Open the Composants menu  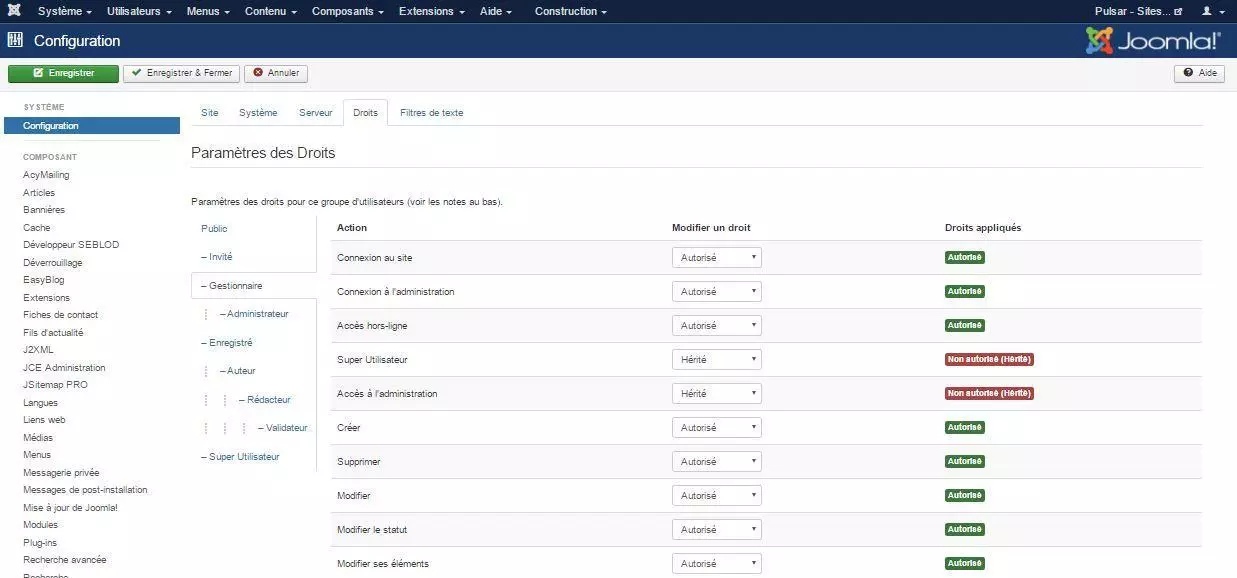pyautogui.click(x=348, y=11)
